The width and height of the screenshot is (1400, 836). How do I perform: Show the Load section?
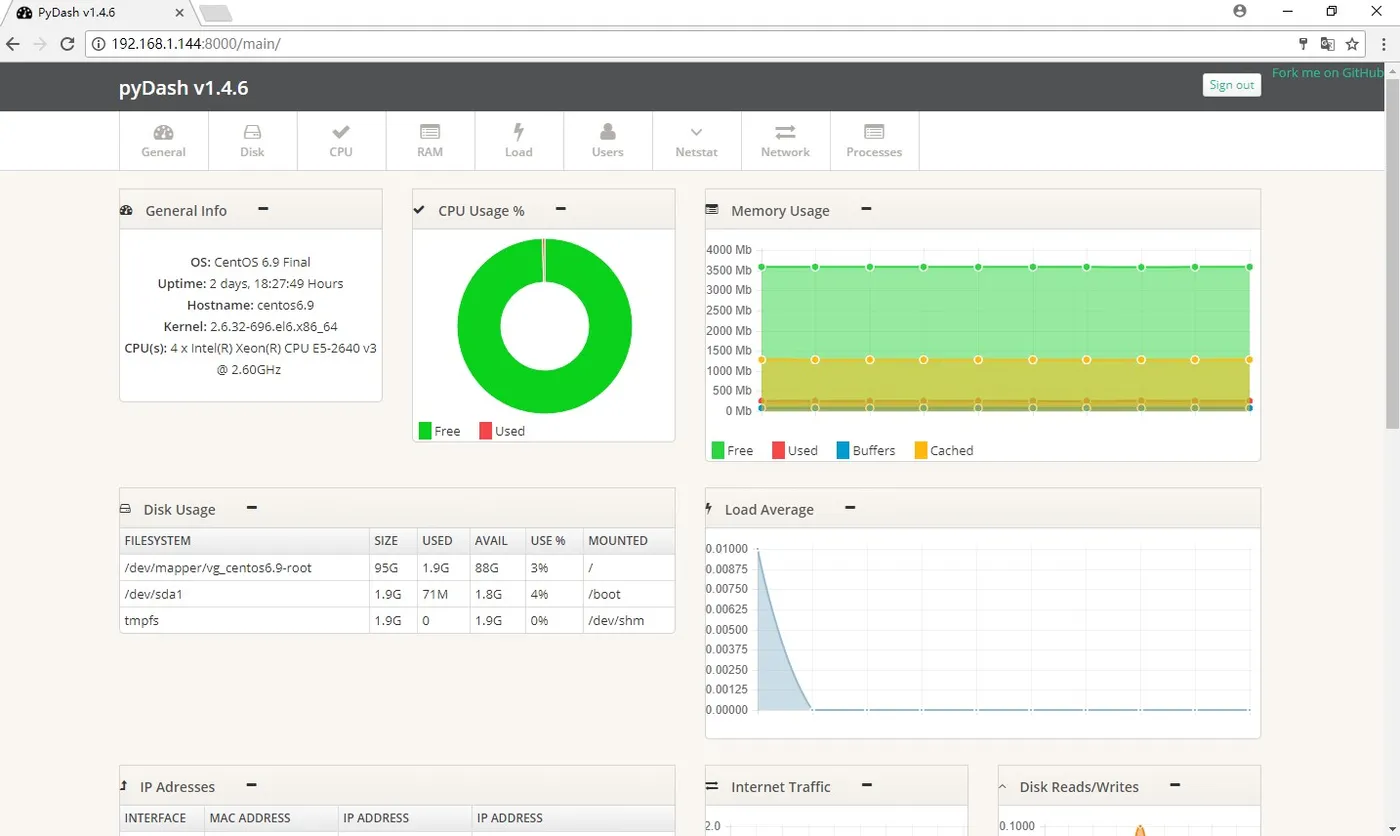coord(519,141)
